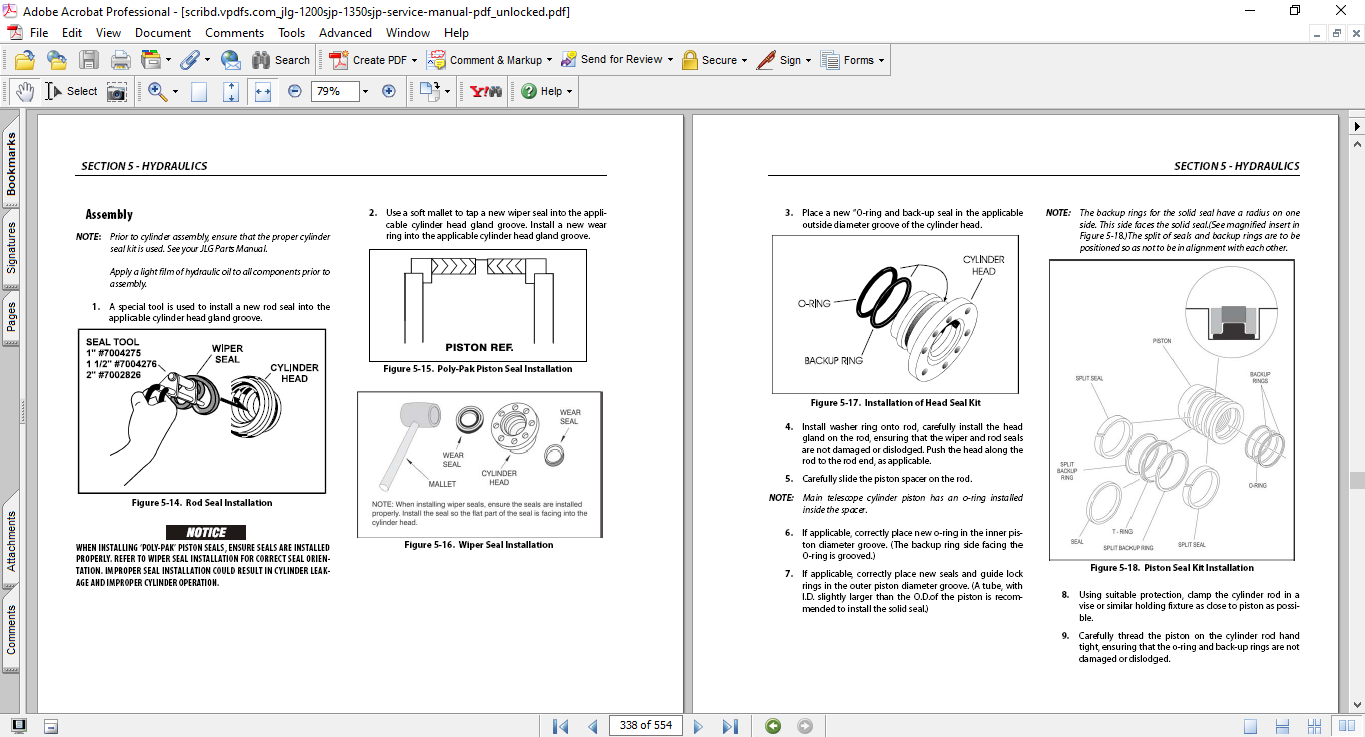
Task: Click the page number field 338 of 554
Action: (645, 725)
